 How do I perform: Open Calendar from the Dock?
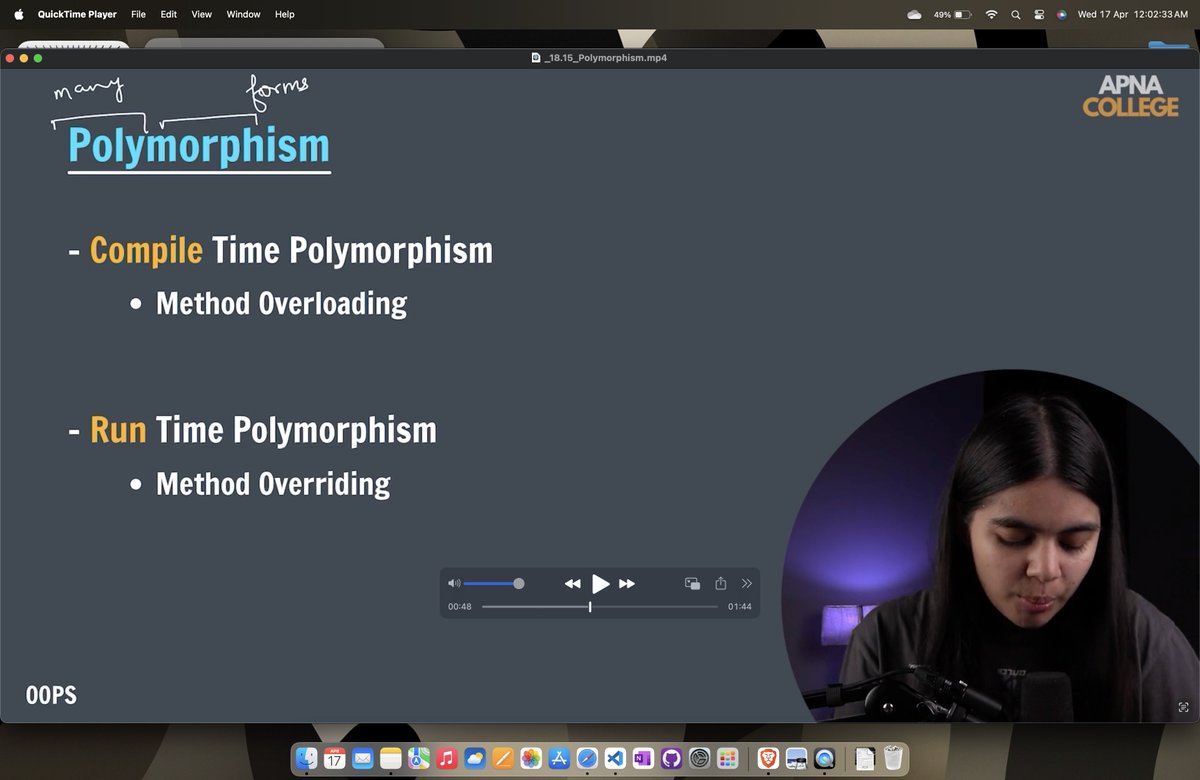335,758
